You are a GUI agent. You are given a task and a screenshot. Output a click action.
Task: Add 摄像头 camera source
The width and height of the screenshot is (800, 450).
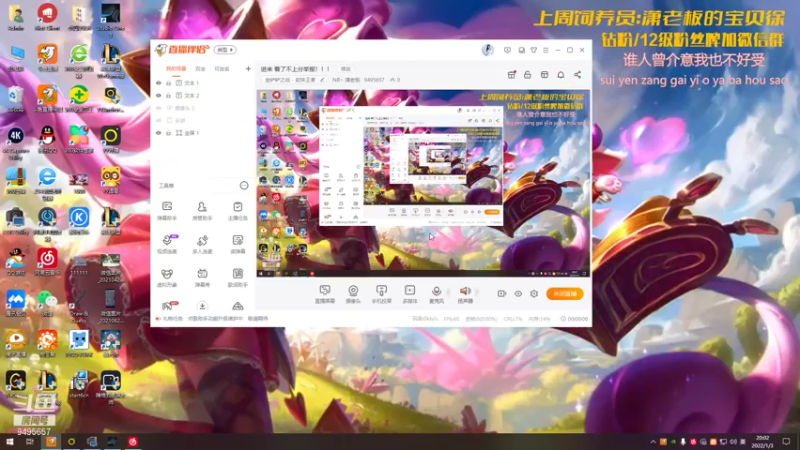coord(353,294)
